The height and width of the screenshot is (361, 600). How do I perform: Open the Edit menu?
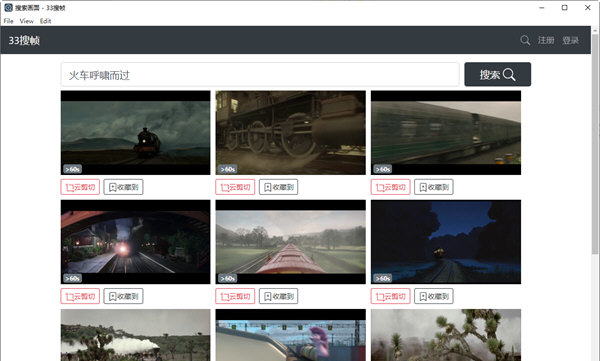click(45, 21)
